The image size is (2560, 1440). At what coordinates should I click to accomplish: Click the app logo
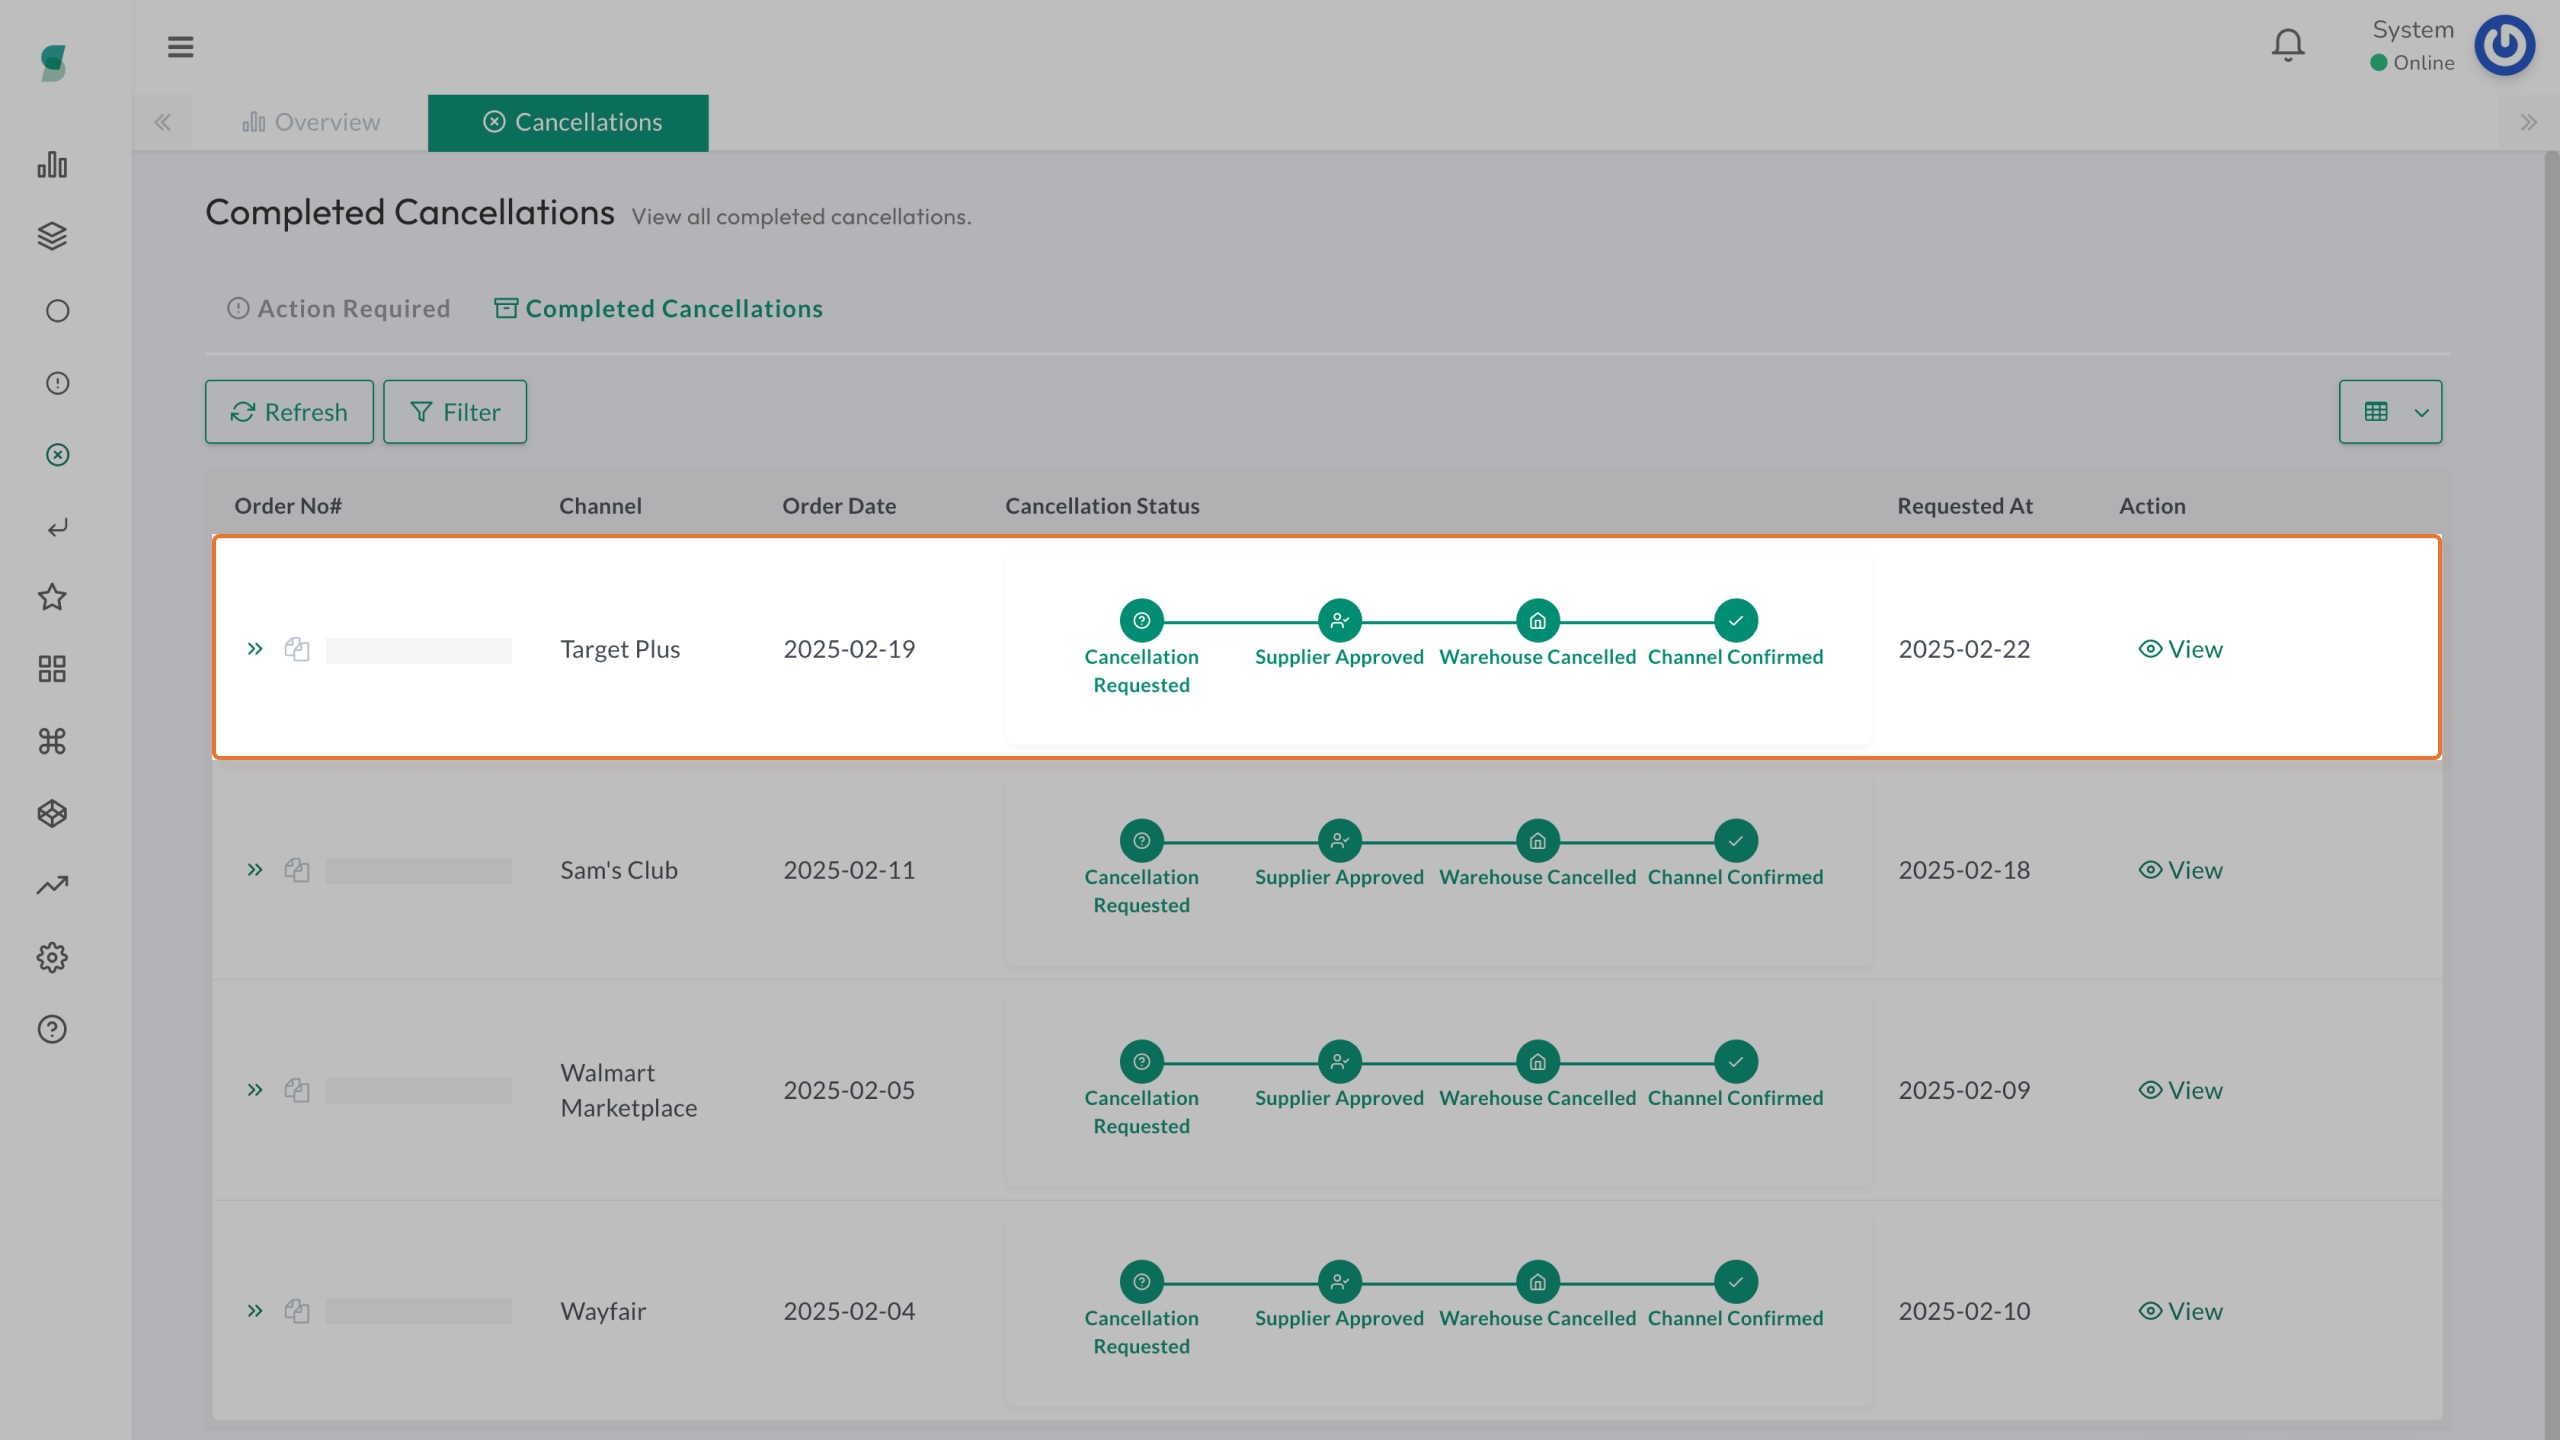tap(54, 63)
